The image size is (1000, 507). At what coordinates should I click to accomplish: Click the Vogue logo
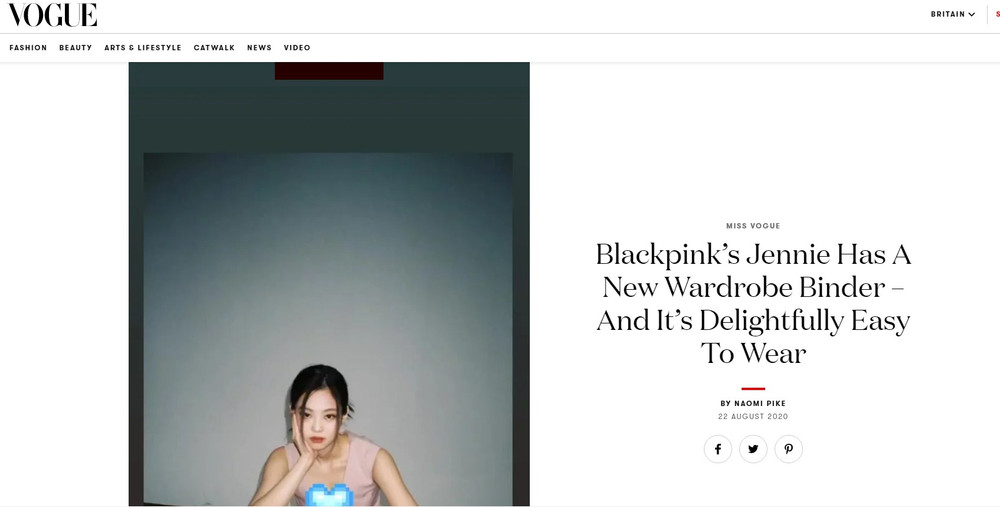52,15
